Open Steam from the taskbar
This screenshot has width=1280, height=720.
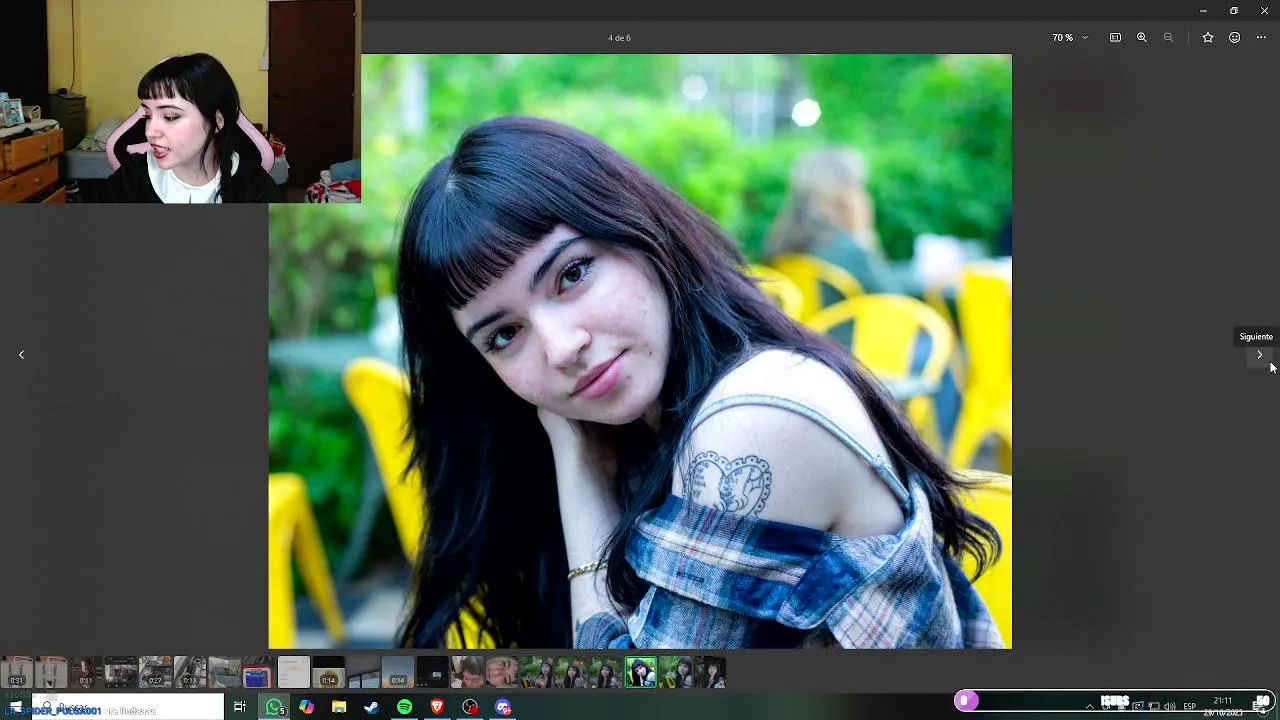[x=371, y=707]
